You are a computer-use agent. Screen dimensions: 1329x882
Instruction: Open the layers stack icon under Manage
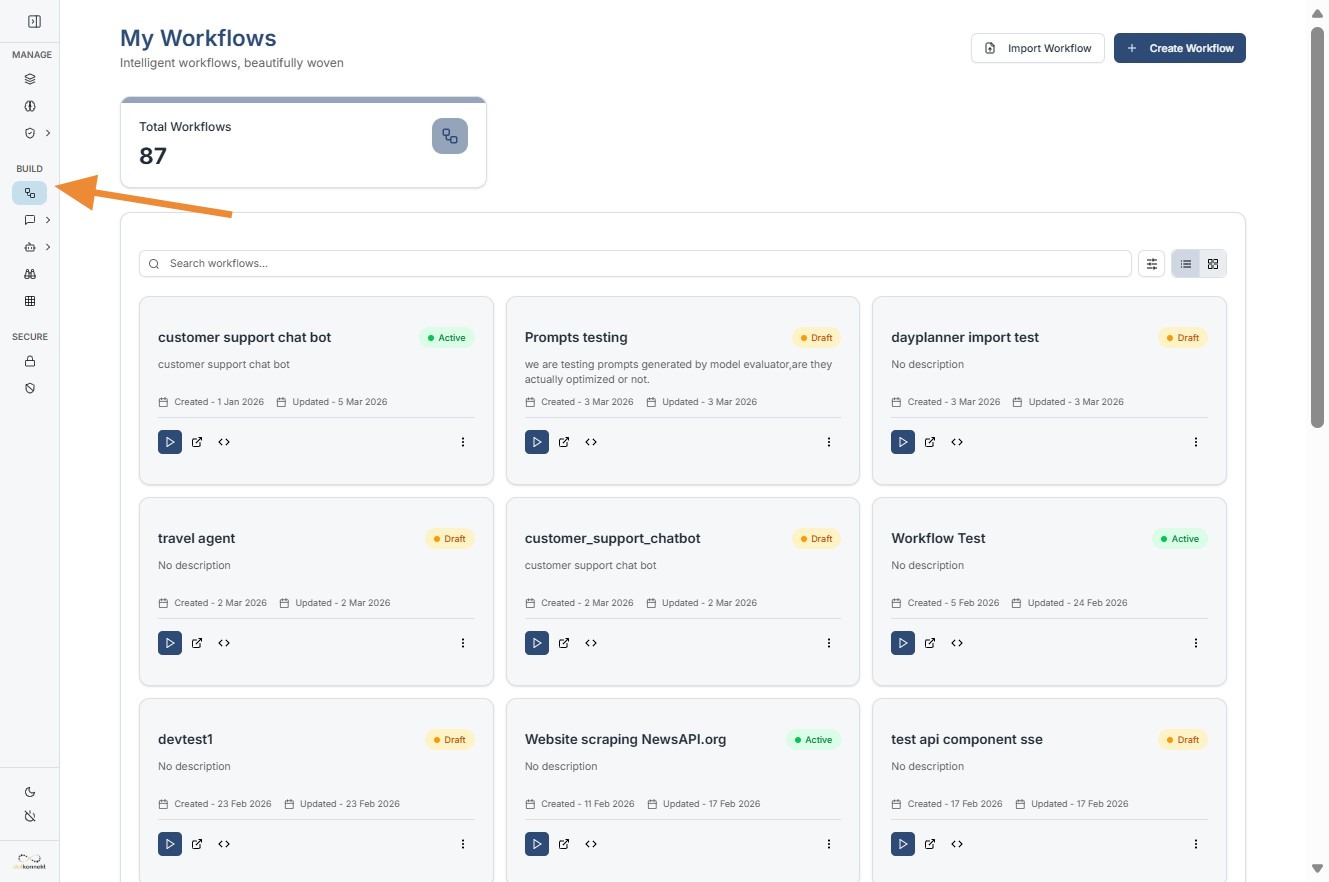coord(30,78)
